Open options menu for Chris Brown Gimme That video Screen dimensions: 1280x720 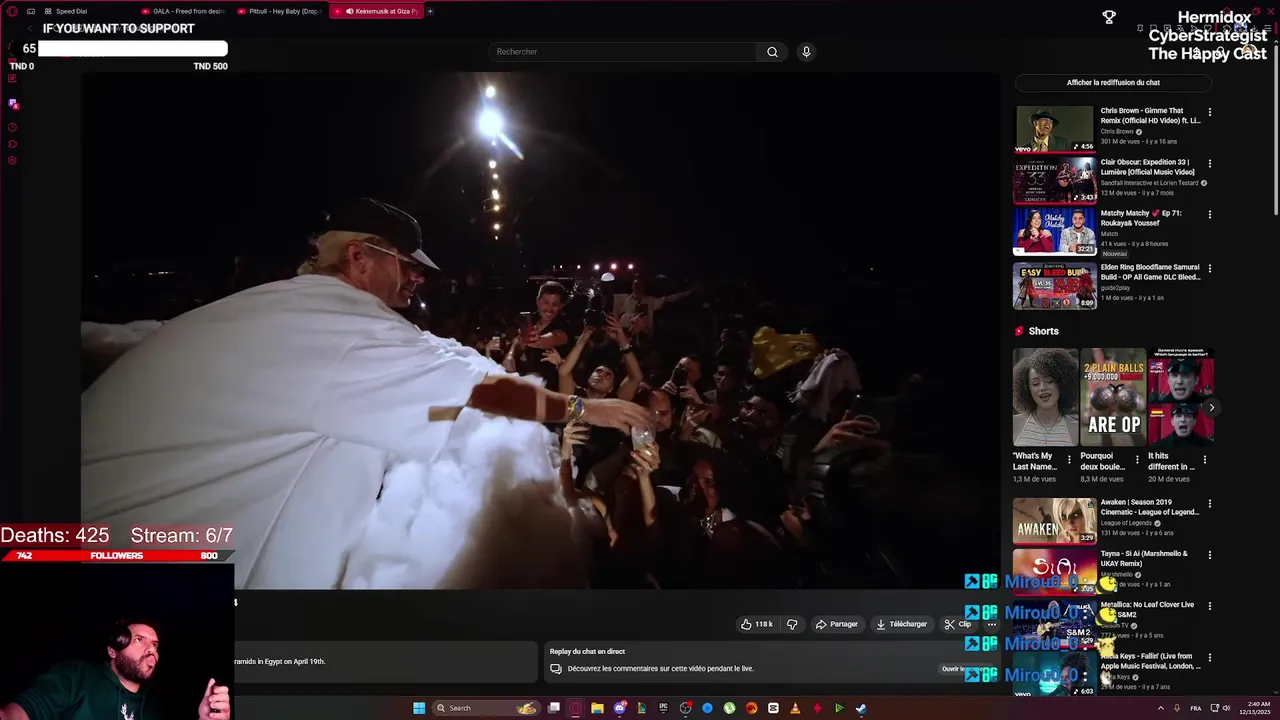click(x=1210, y=112)
